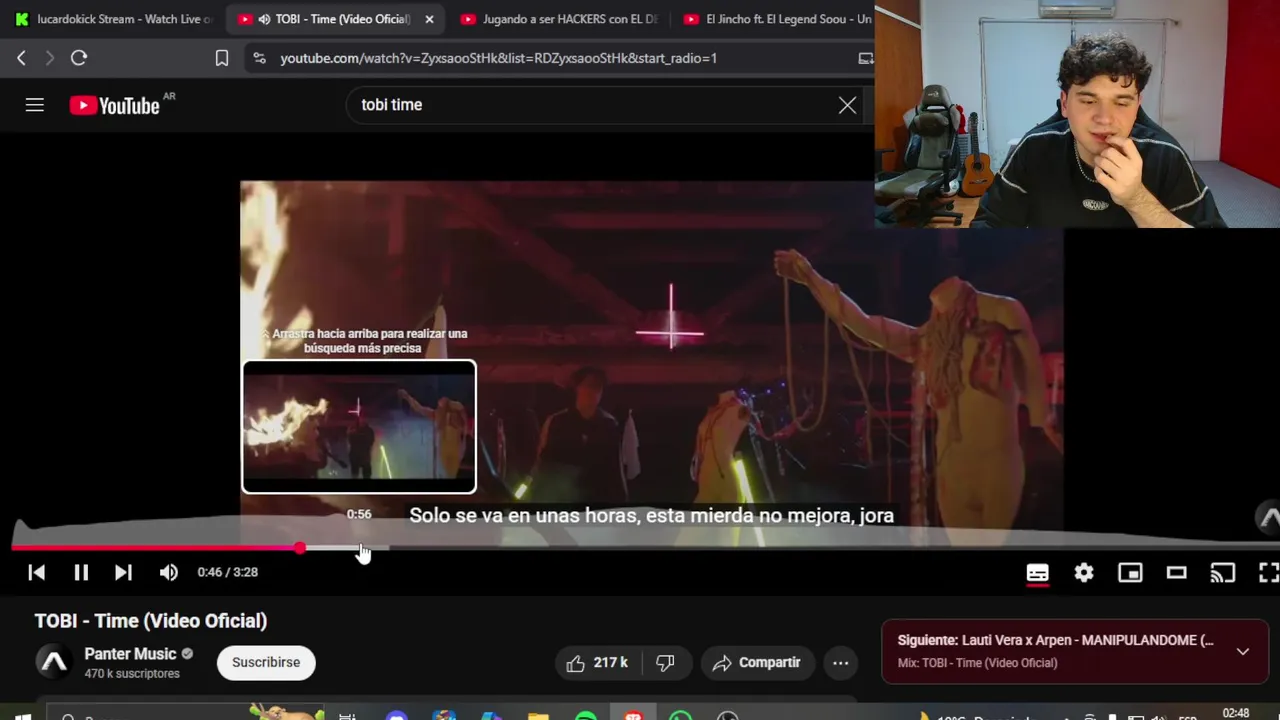Enter fullscreen mode
Viewport: 1280px width, 720px height.
1268,573
